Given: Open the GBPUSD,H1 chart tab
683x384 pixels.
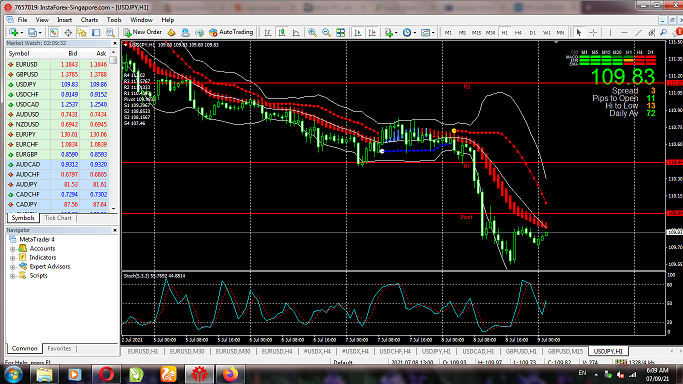Looking at the screenshot, I should (521, 351).
